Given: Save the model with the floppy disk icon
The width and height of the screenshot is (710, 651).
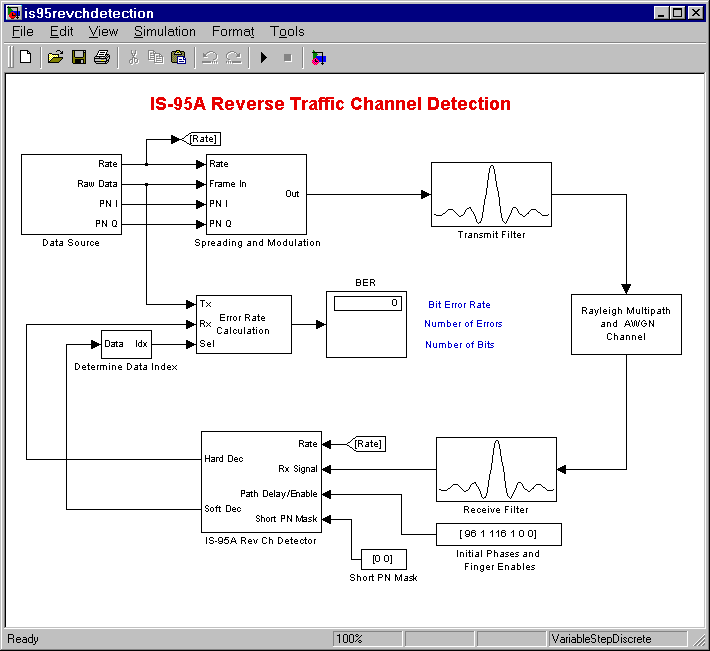Looking at the screenshot, I should point(78,57).
